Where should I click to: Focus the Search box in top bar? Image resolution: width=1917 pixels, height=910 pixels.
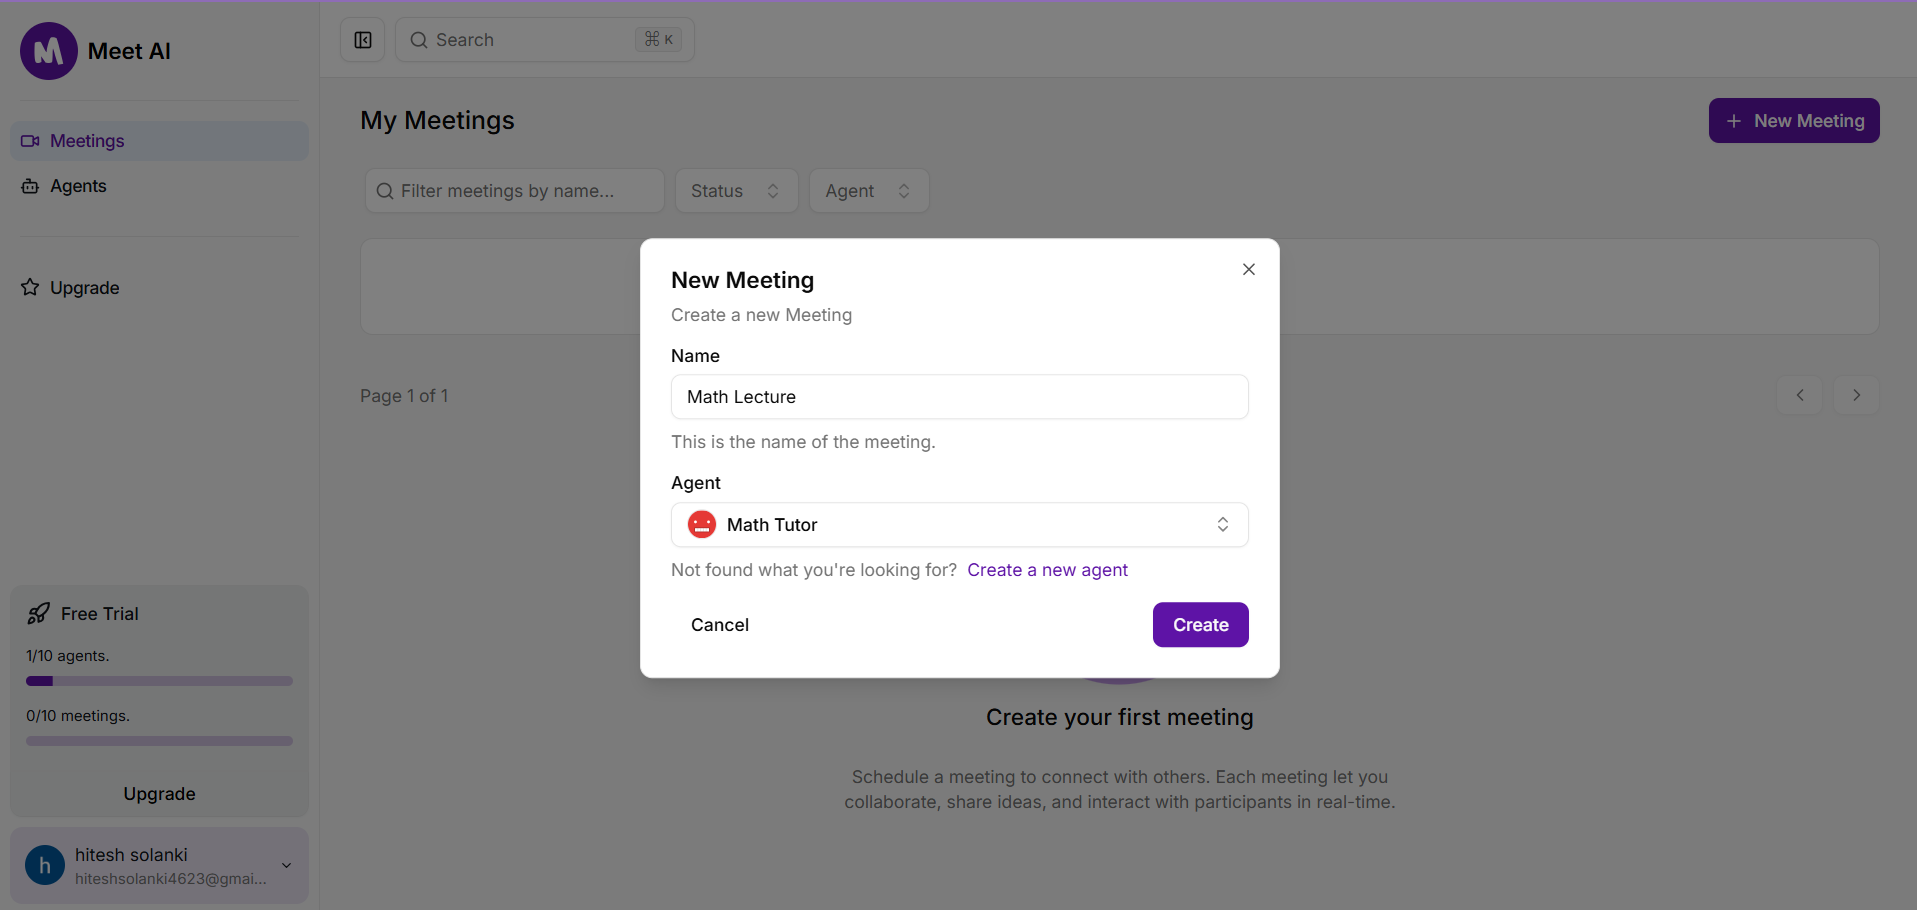coord(545,40)
